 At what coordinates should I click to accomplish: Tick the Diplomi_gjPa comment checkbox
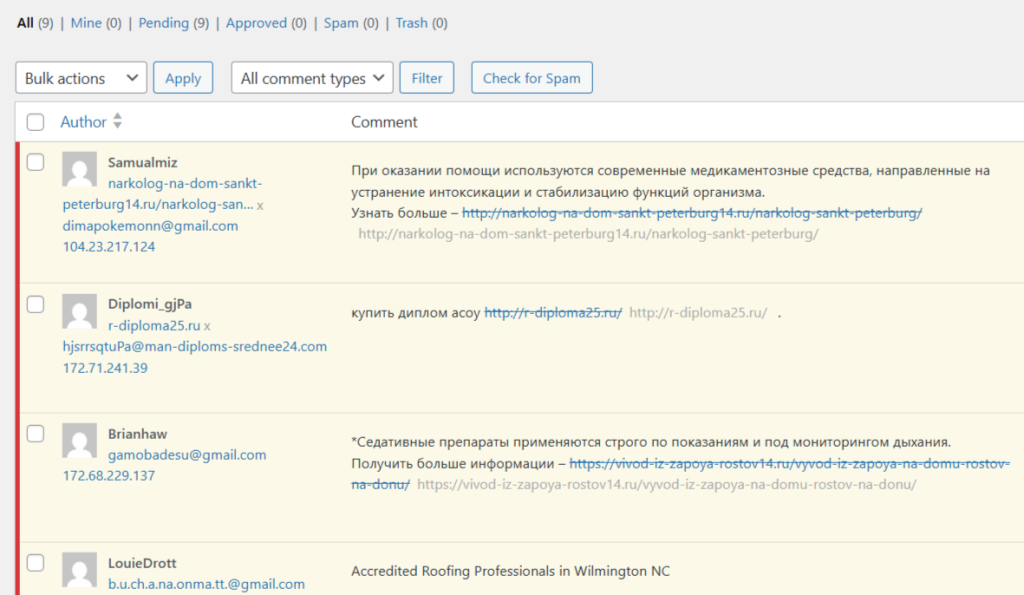[36, 303]
